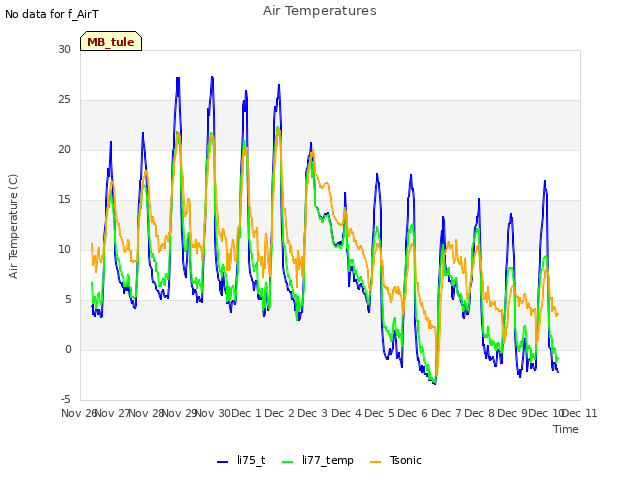
Task: Click the 30 y-axis tick label
Action: click(64, 49)
